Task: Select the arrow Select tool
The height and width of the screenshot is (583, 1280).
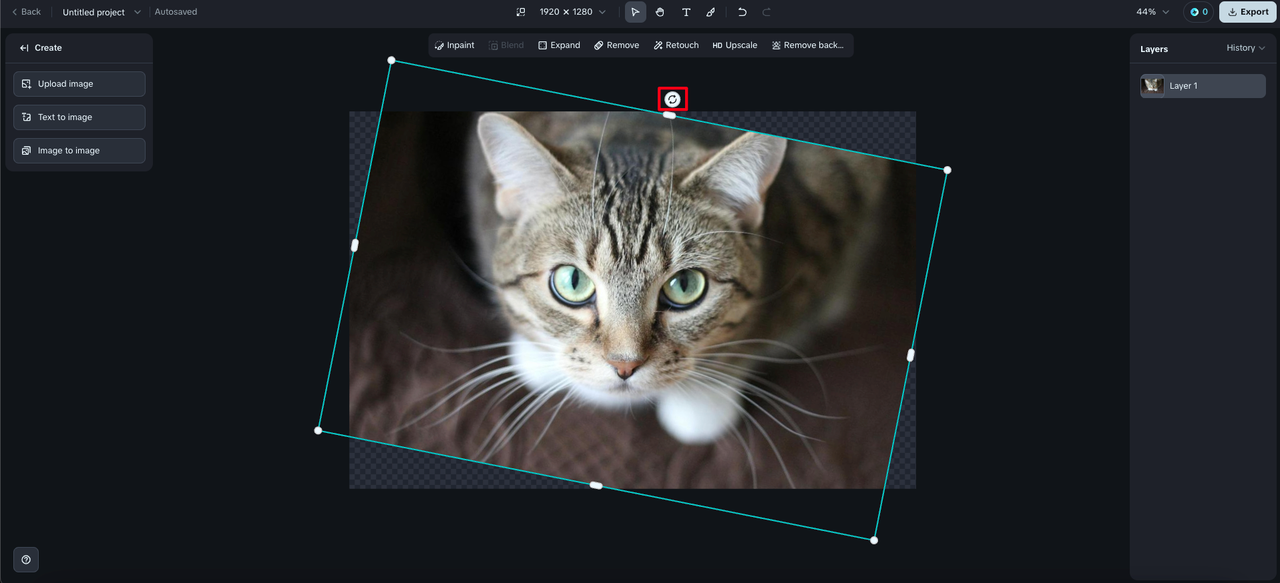Action: tap(635, 12)
